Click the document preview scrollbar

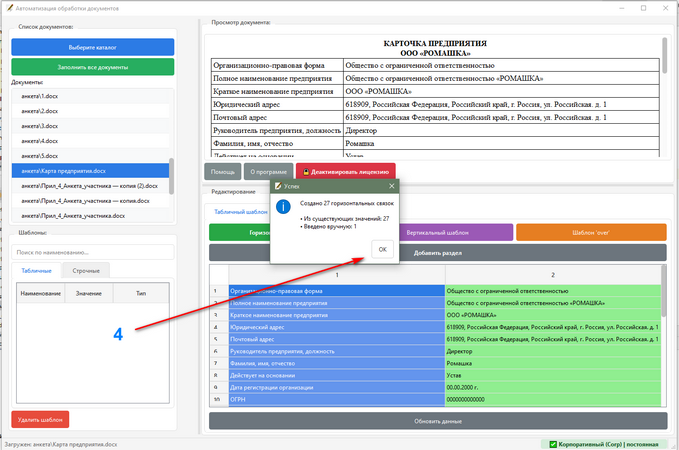click(664, 55)
